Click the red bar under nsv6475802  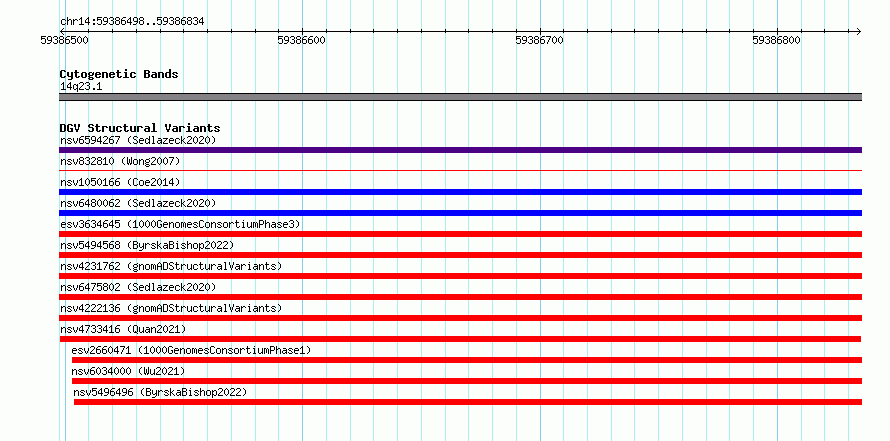pos(460,297)
